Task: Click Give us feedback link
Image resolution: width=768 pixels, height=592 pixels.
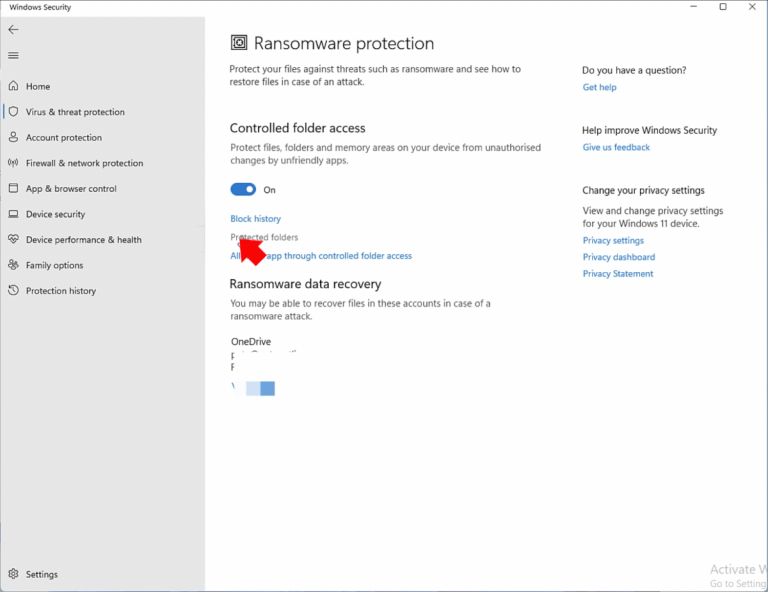Action: point(616,147)
